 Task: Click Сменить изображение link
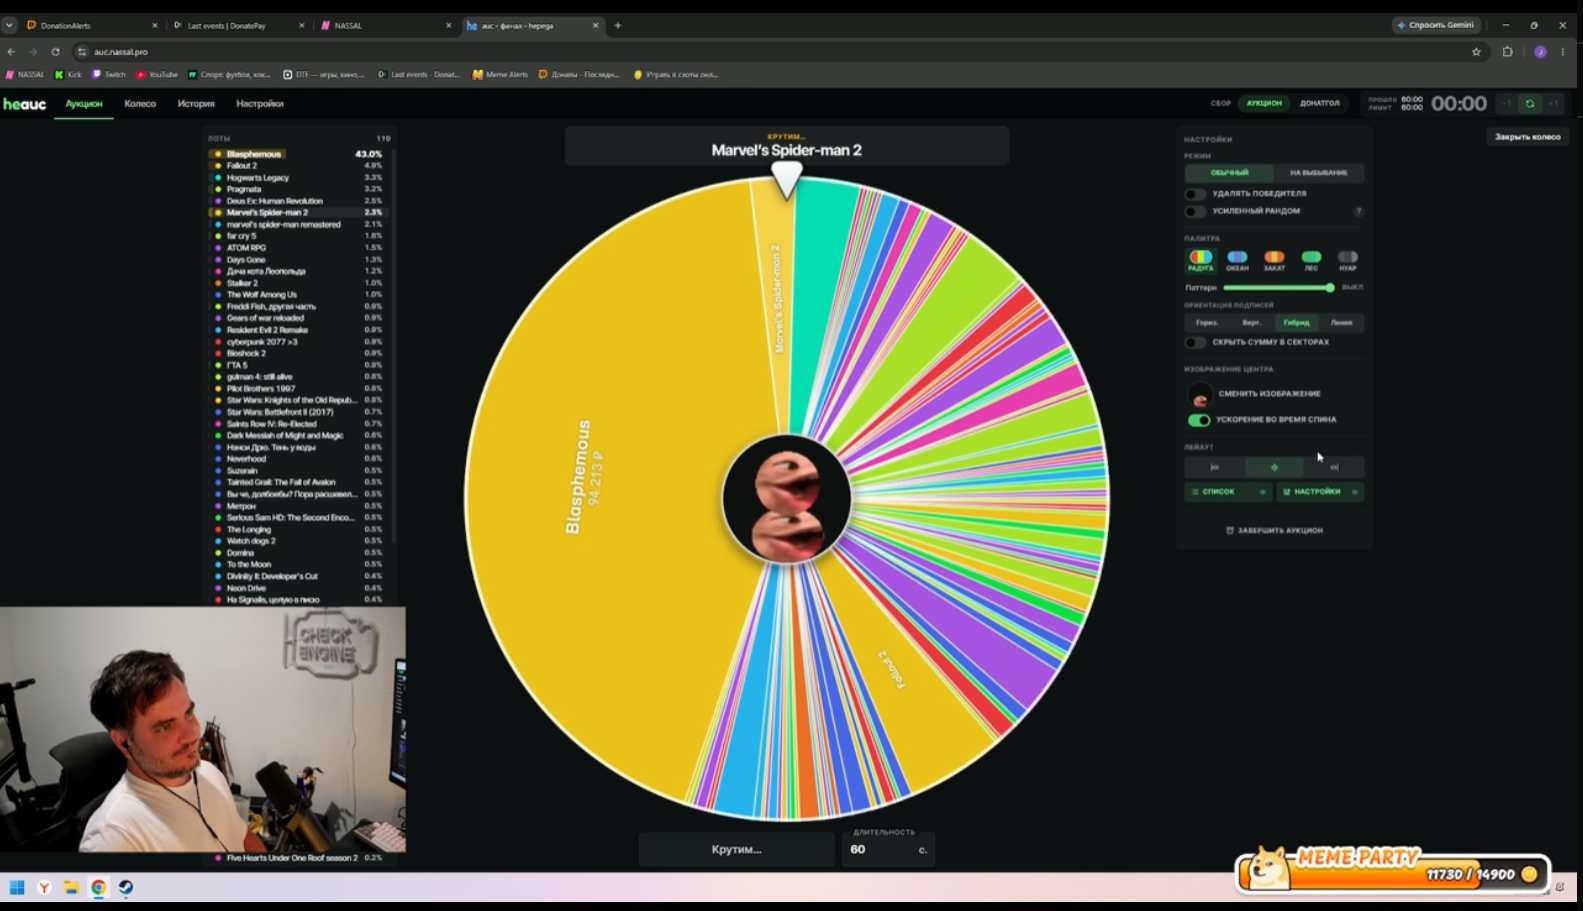point(1269,394)
